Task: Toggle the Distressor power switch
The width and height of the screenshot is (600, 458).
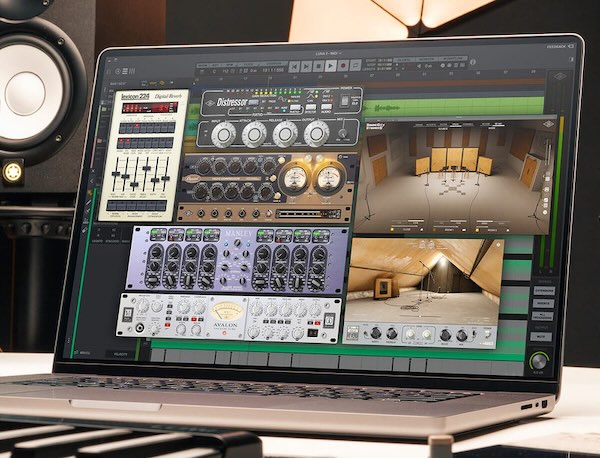Action: point(345,101)
